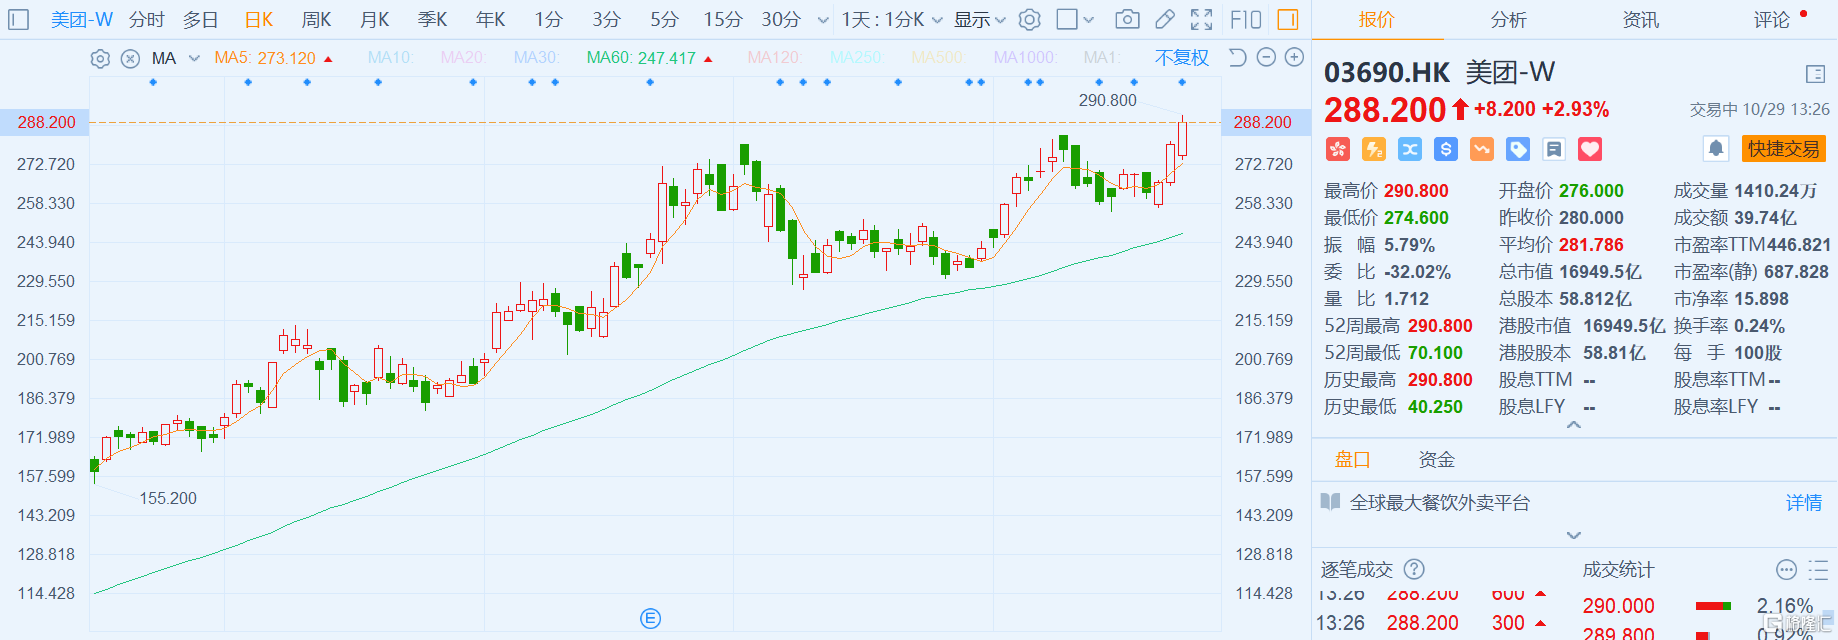
Task: Open 不复权 price adjustment selector
Action: [x=1182, y=58]
